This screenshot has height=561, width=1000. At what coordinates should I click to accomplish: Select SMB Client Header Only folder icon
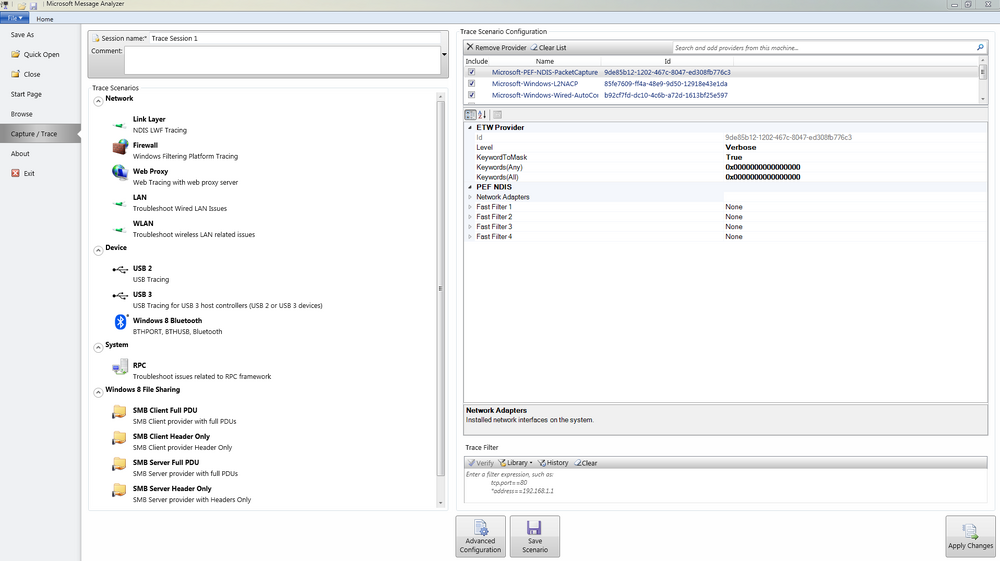point(119,438)
